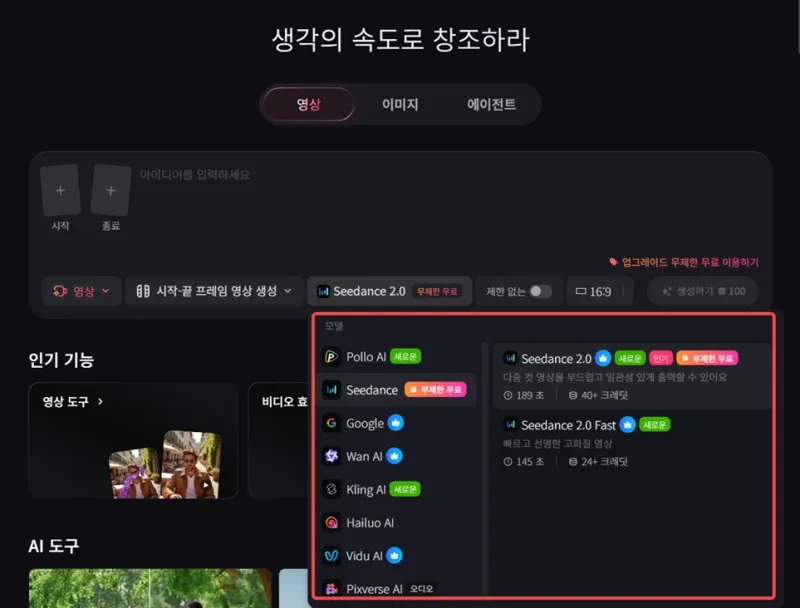
Task: Select Google in model list
Action: pyautogui.click(x=396, y=423)
